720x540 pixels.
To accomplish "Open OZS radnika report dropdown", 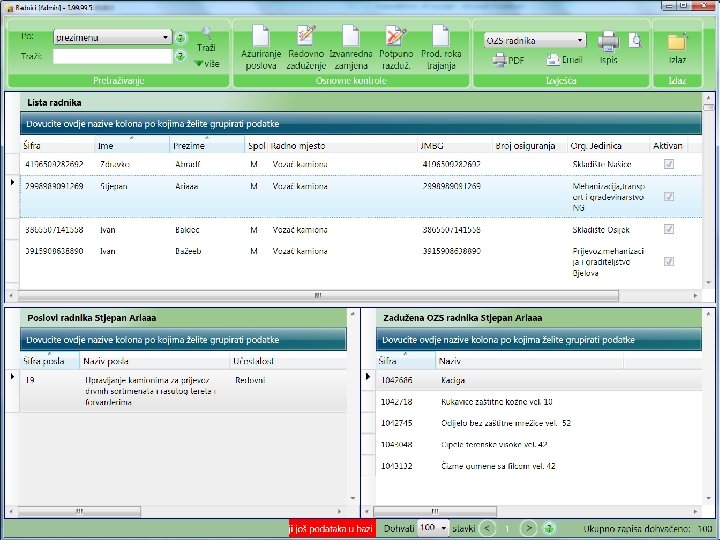I will click(x=534, y=40).
